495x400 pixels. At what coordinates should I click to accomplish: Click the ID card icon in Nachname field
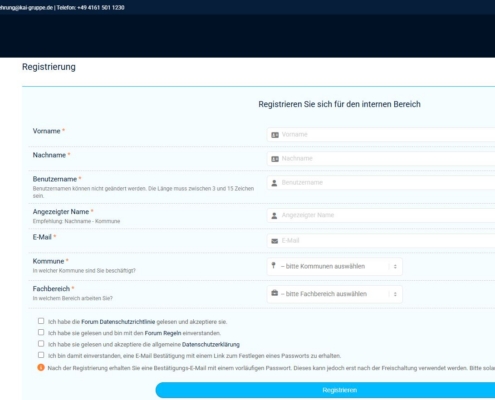(x=275, y=159)
